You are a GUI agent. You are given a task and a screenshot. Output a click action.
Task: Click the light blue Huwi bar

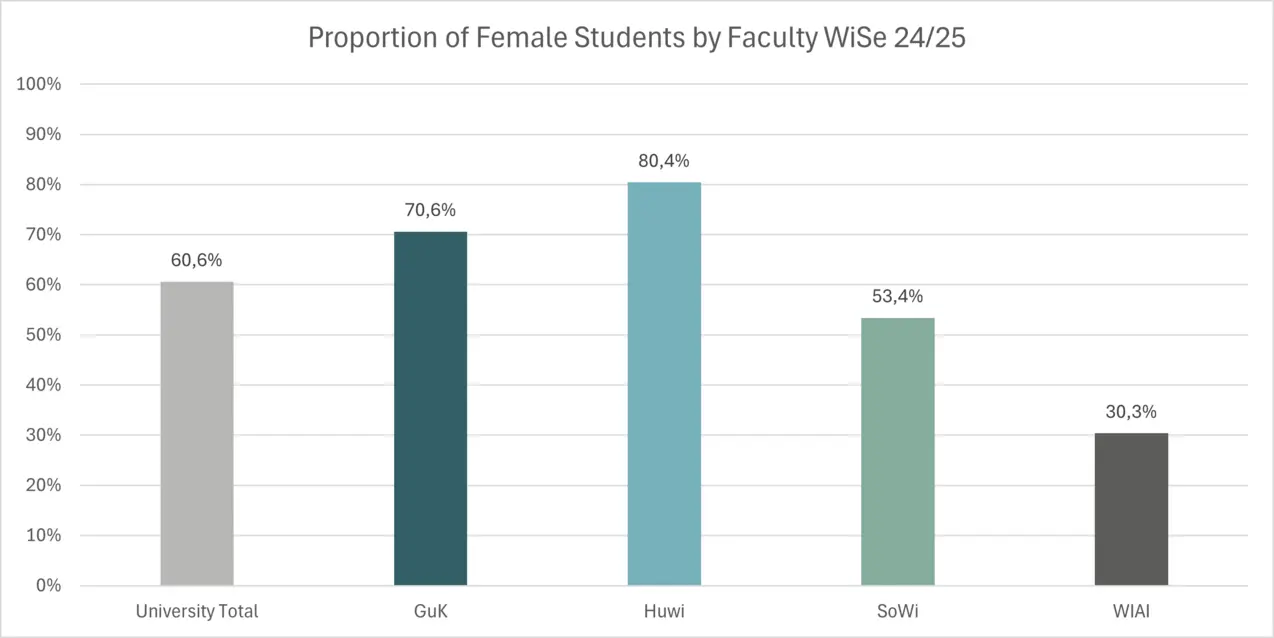click(x=664, y=383)
